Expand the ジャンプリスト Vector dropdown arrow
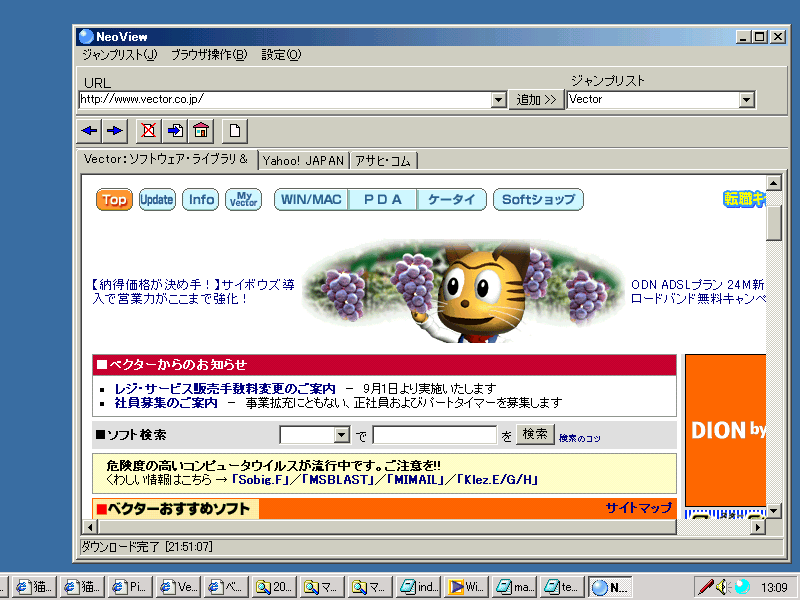800x600 pixels. [x=746, y=99]
